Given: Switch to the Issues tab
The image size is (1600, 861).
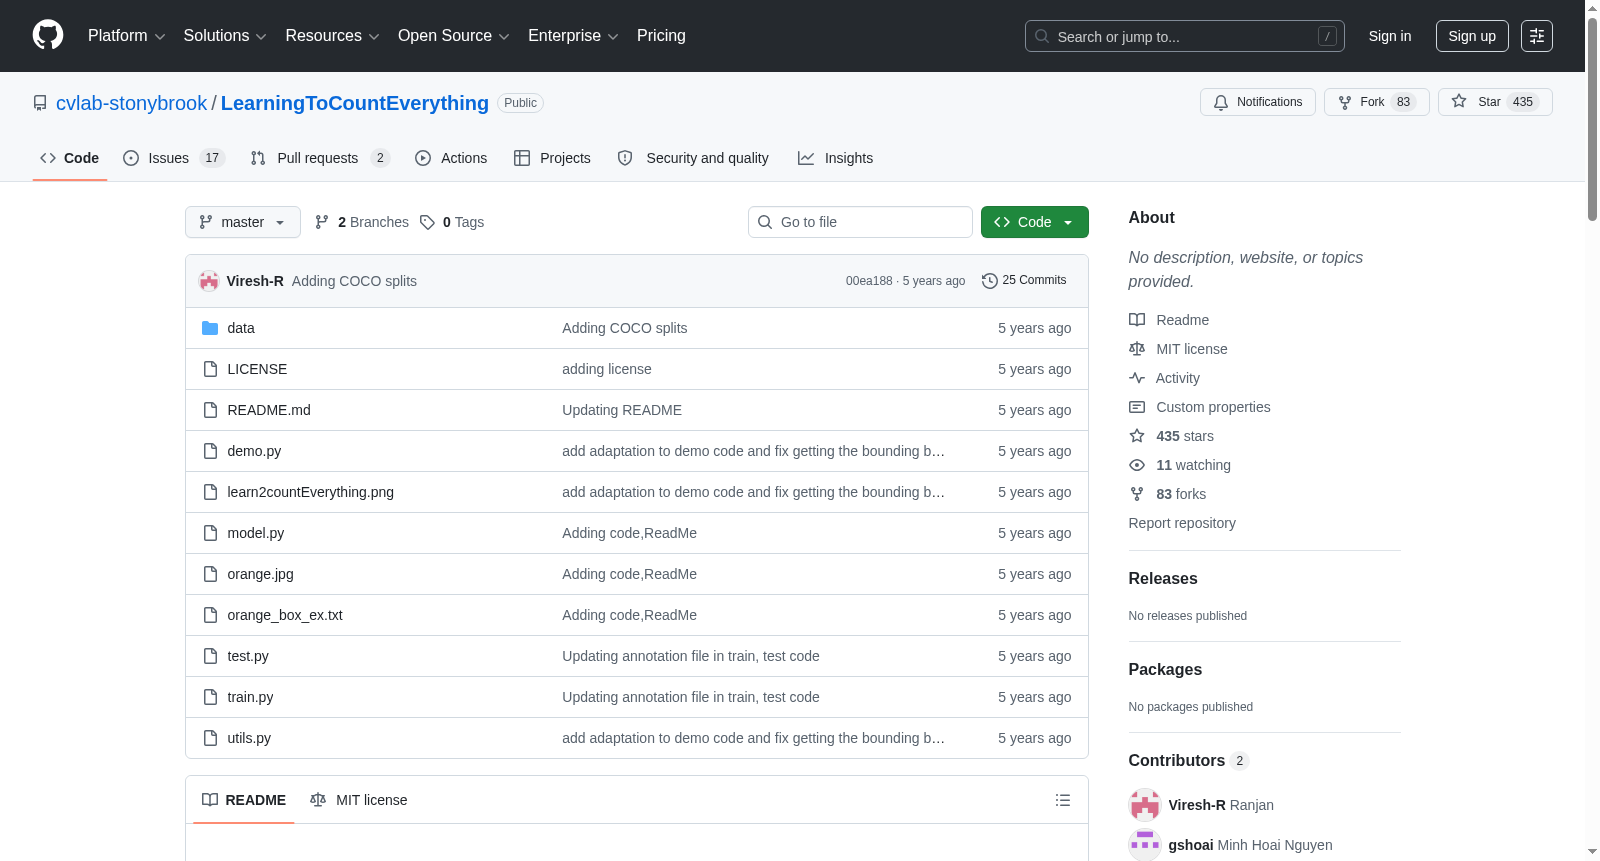Looking at the screenshot, I should (174, 158).
